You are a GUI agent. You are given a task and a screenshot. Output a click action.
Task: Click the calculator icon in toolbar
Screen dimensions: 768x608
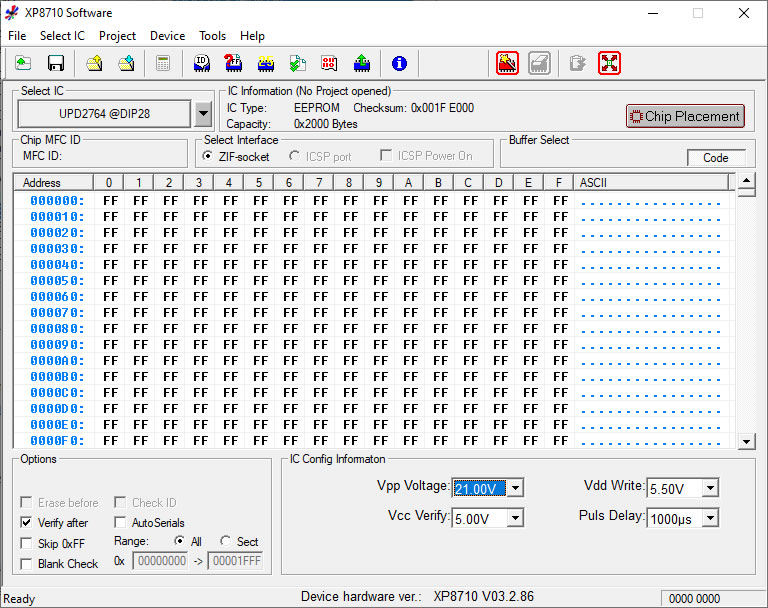pos(162,64)
